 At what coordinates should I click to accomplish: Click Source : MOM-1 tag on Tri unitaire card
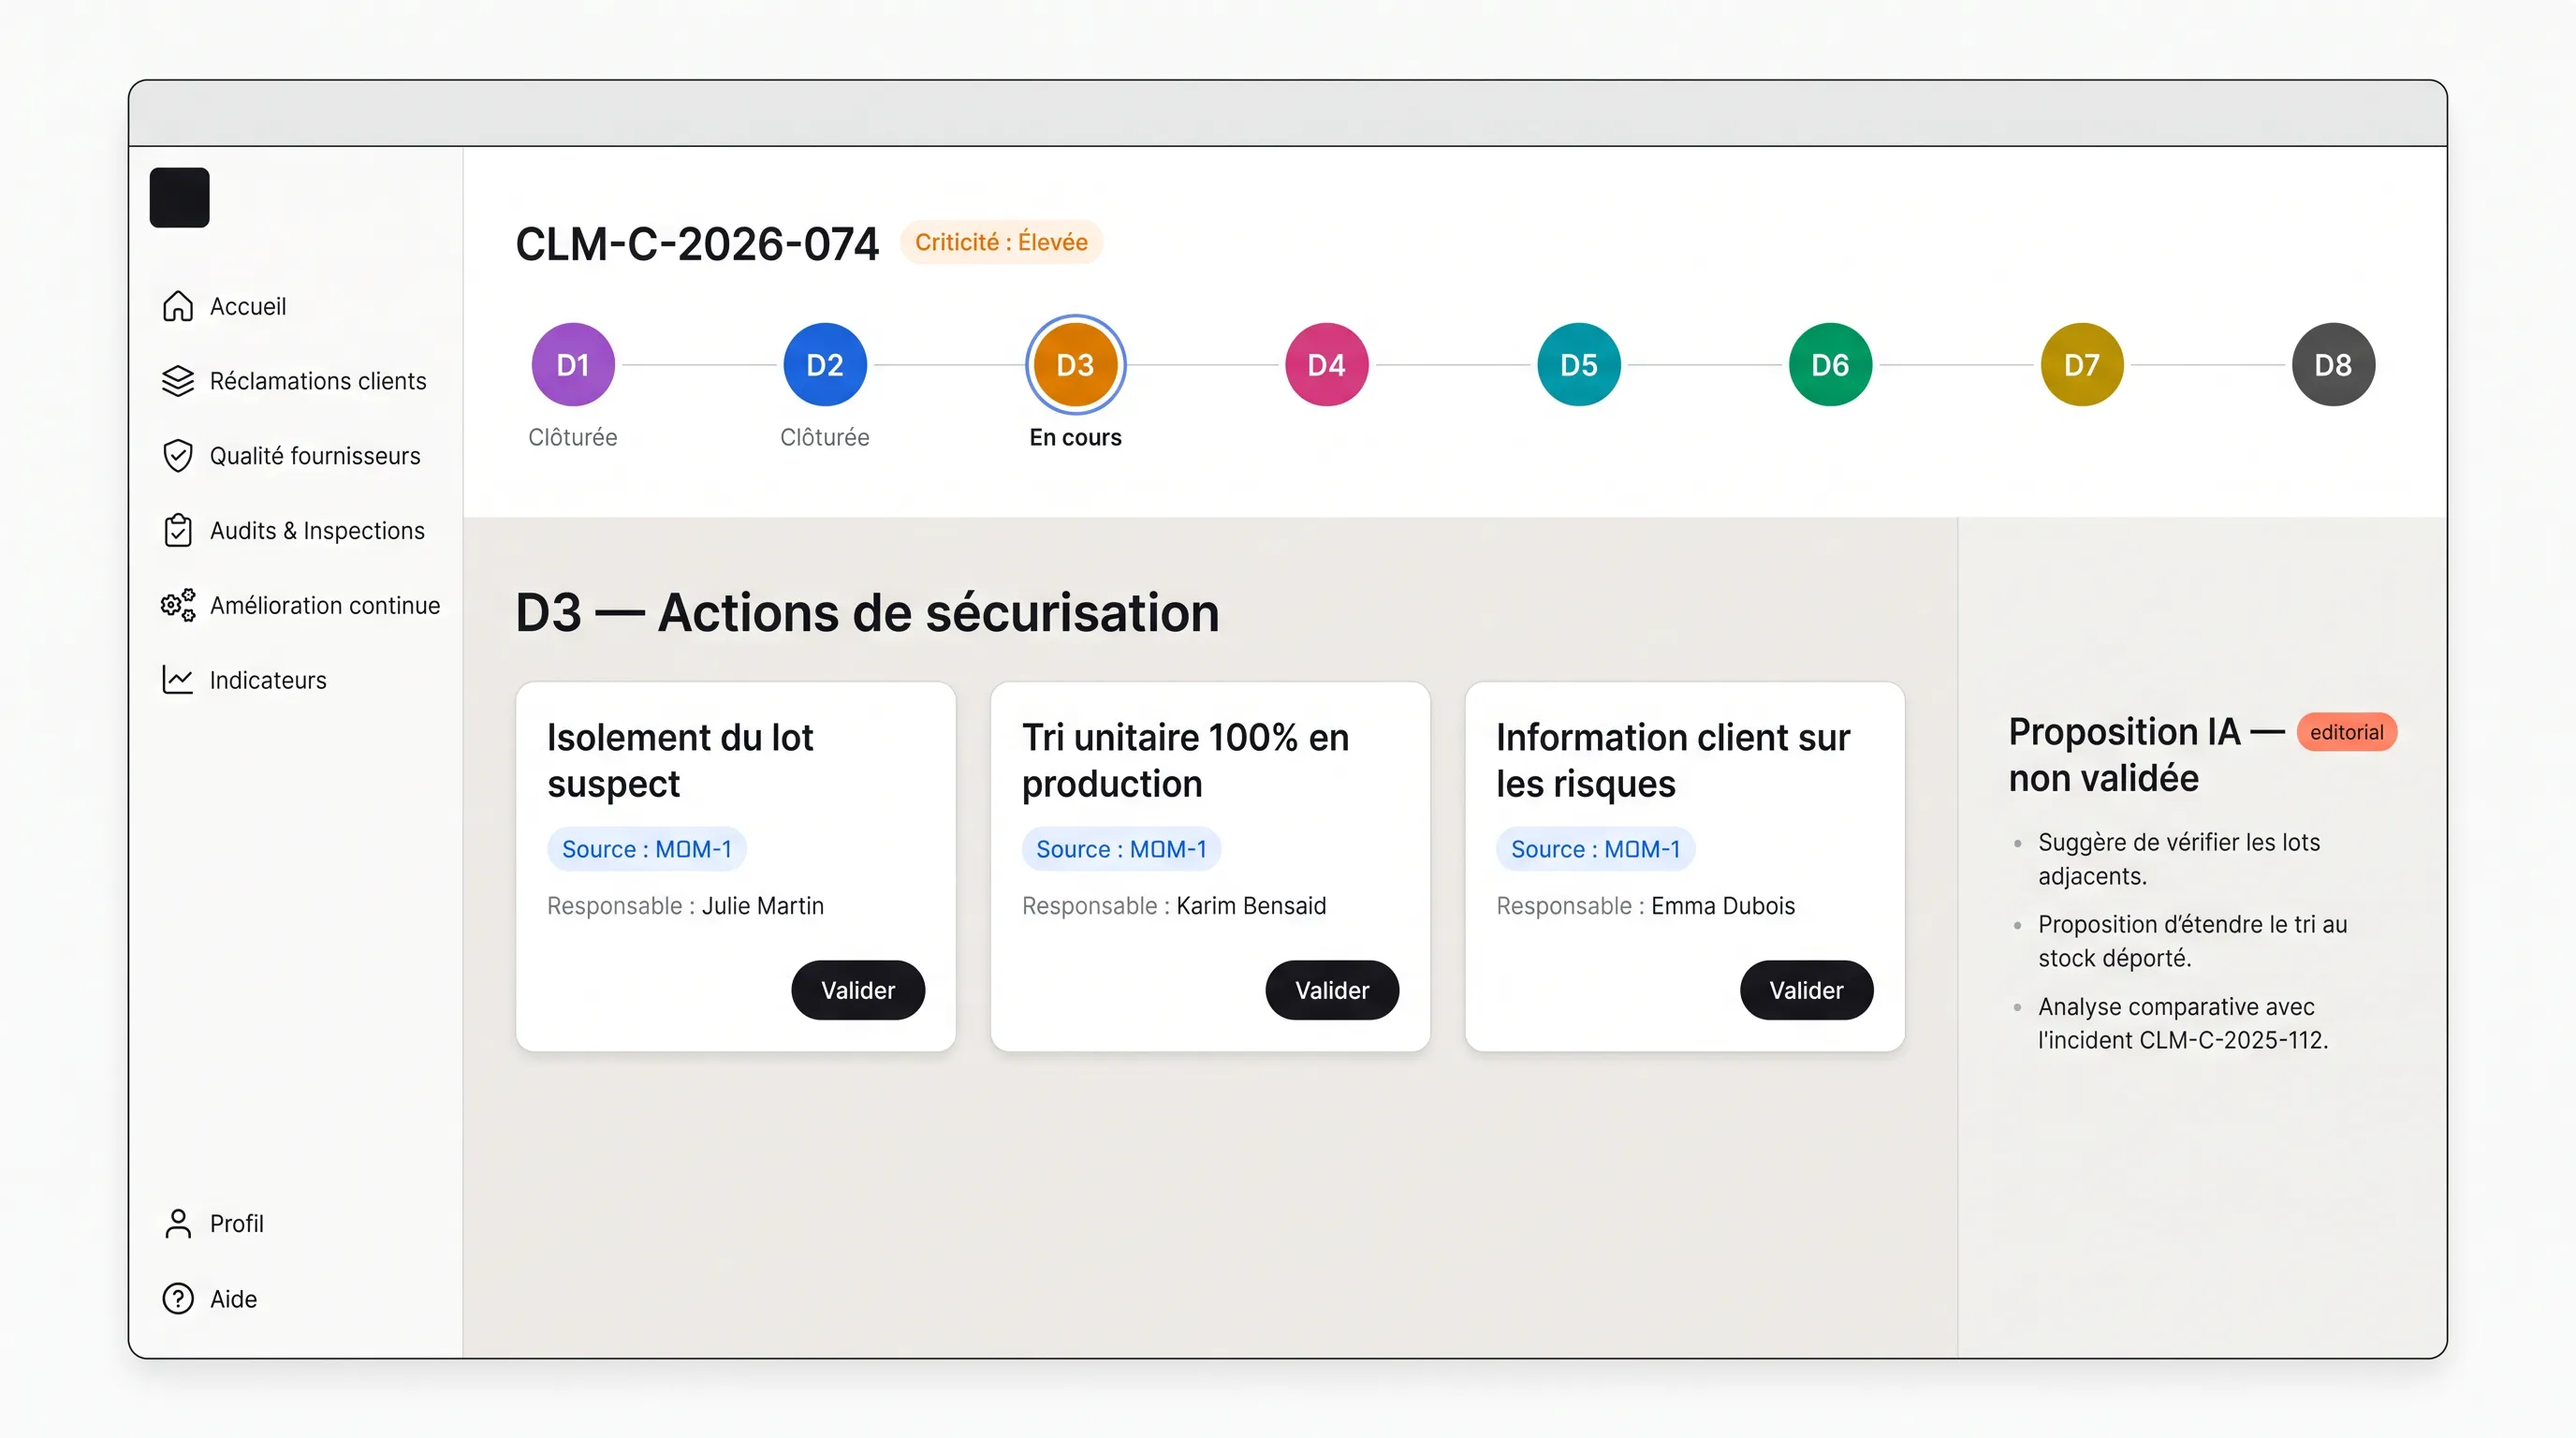1121,849
